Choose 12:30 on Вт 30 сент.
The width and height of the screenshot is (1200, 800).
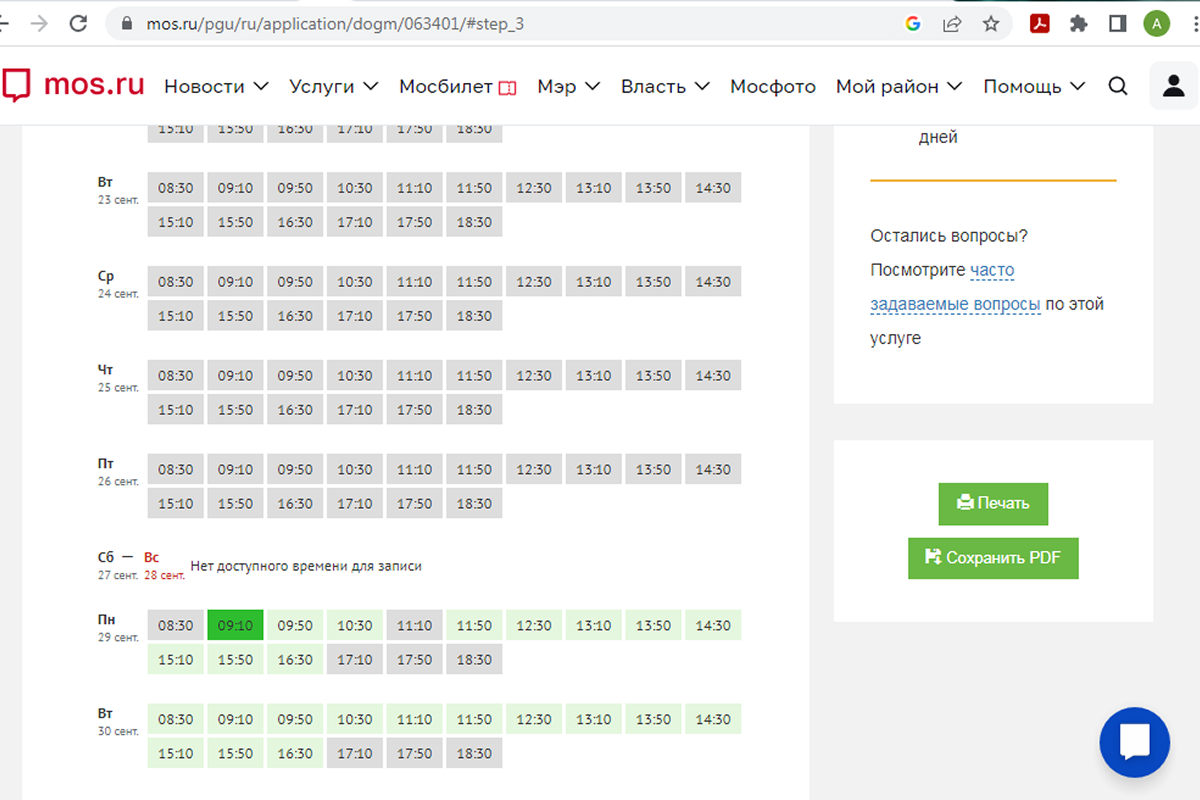534,719
